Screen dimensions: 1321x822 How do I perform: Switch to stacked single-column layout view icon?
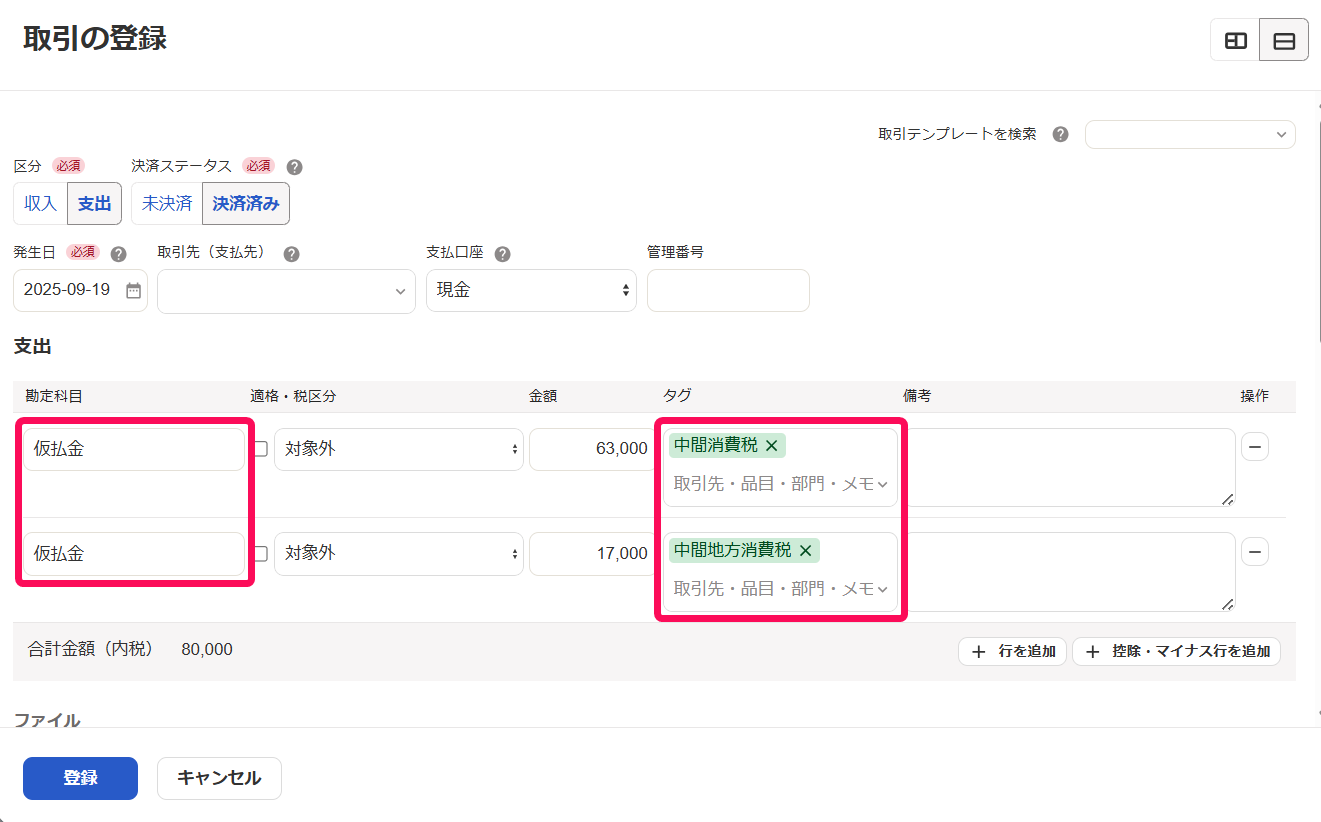click(x=1284, y=41)
